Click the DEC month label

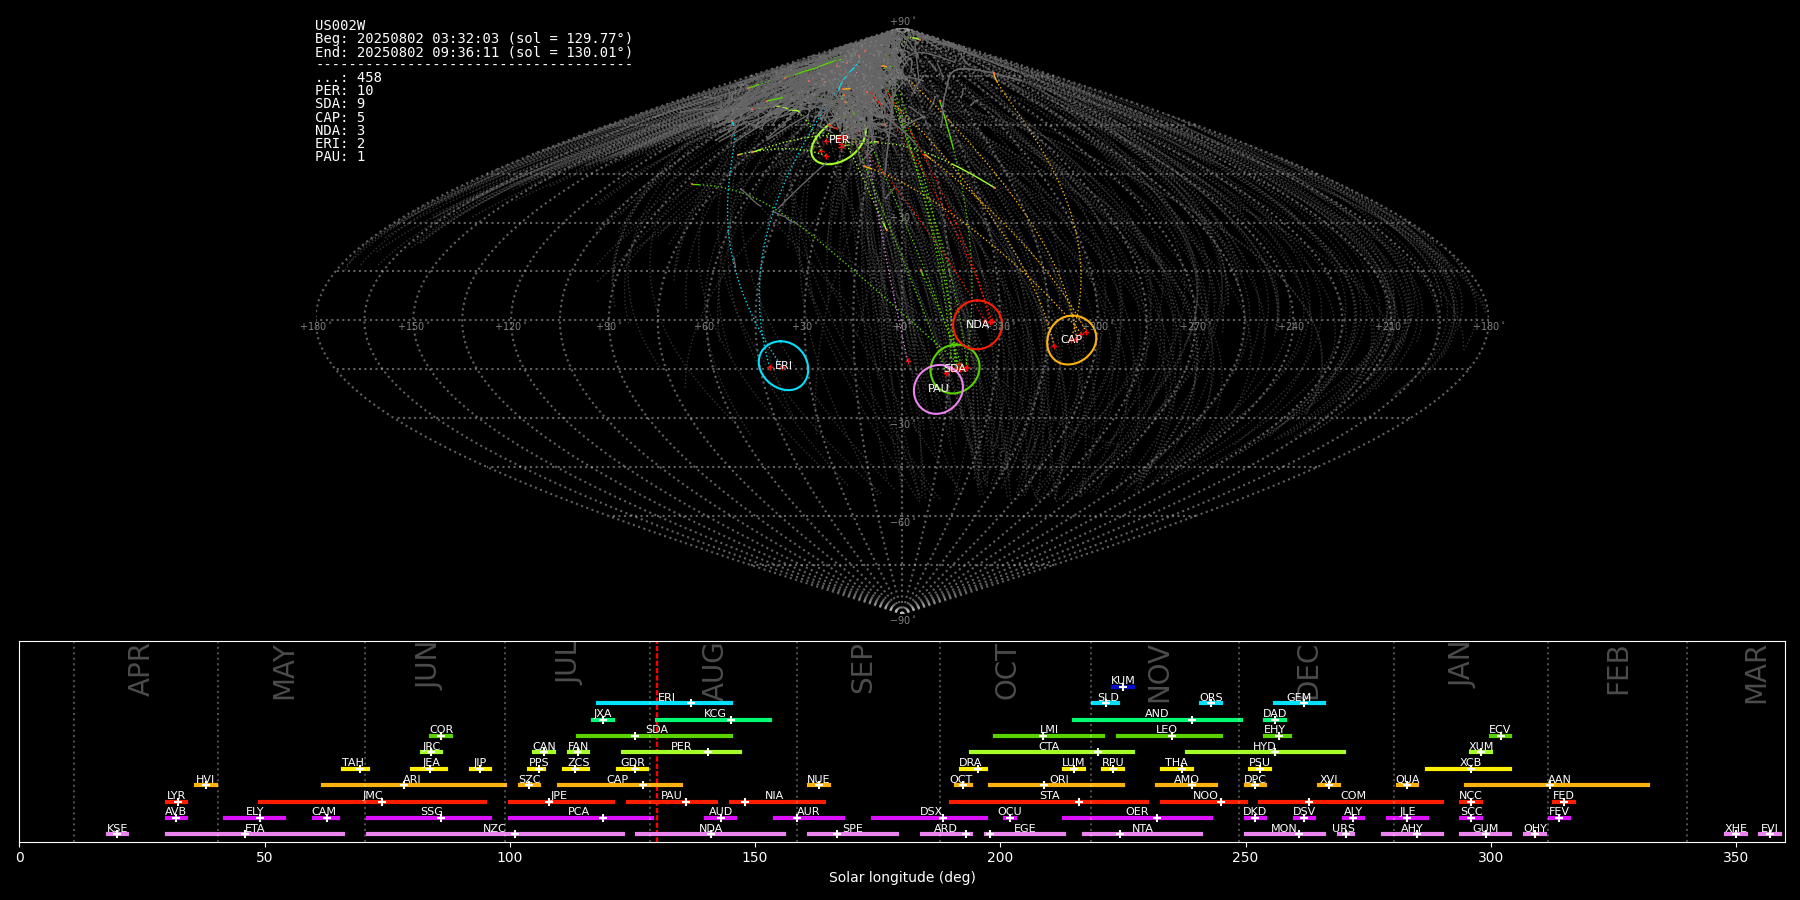pyautogui.click(x=1308, y=672)
